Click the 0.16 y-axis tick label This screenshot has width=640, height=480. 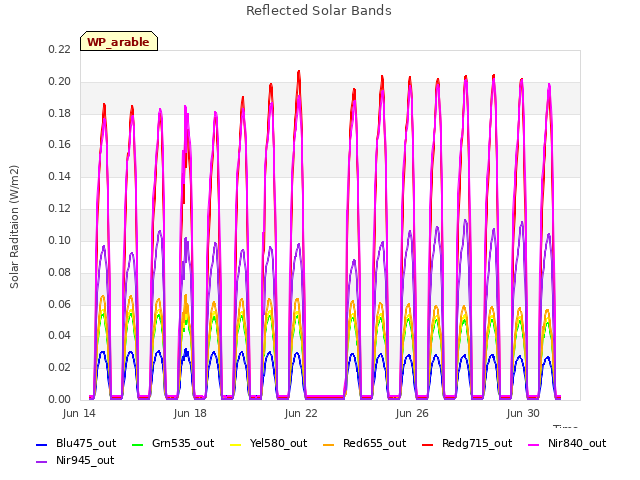tap(59, 144)
